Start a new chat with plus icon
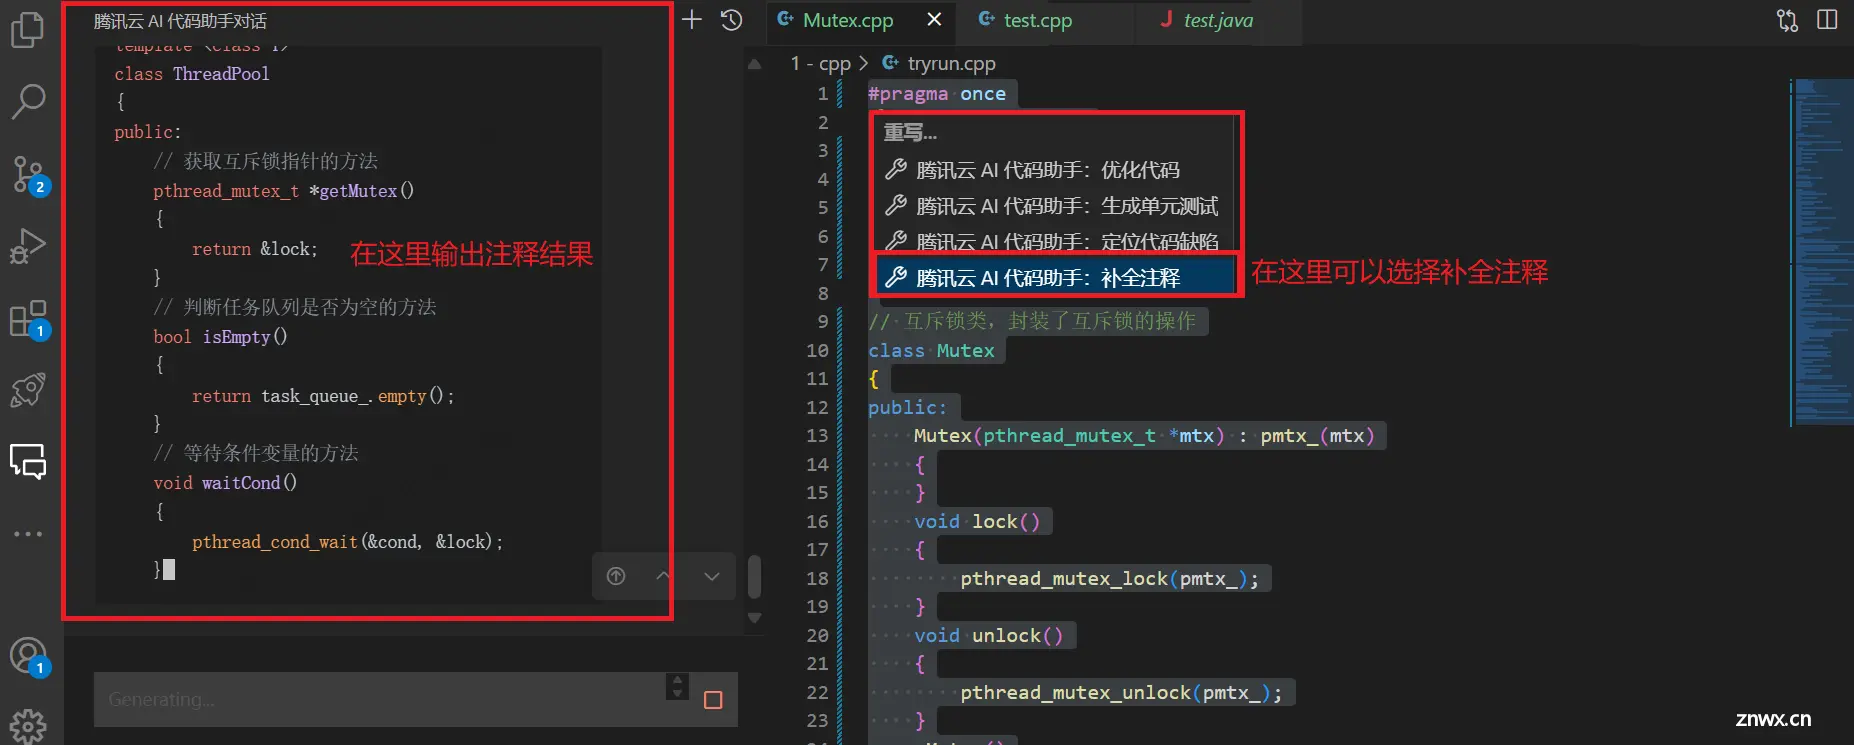The width and height of the screenshot is (1854, 745). (x=692, y=19)
